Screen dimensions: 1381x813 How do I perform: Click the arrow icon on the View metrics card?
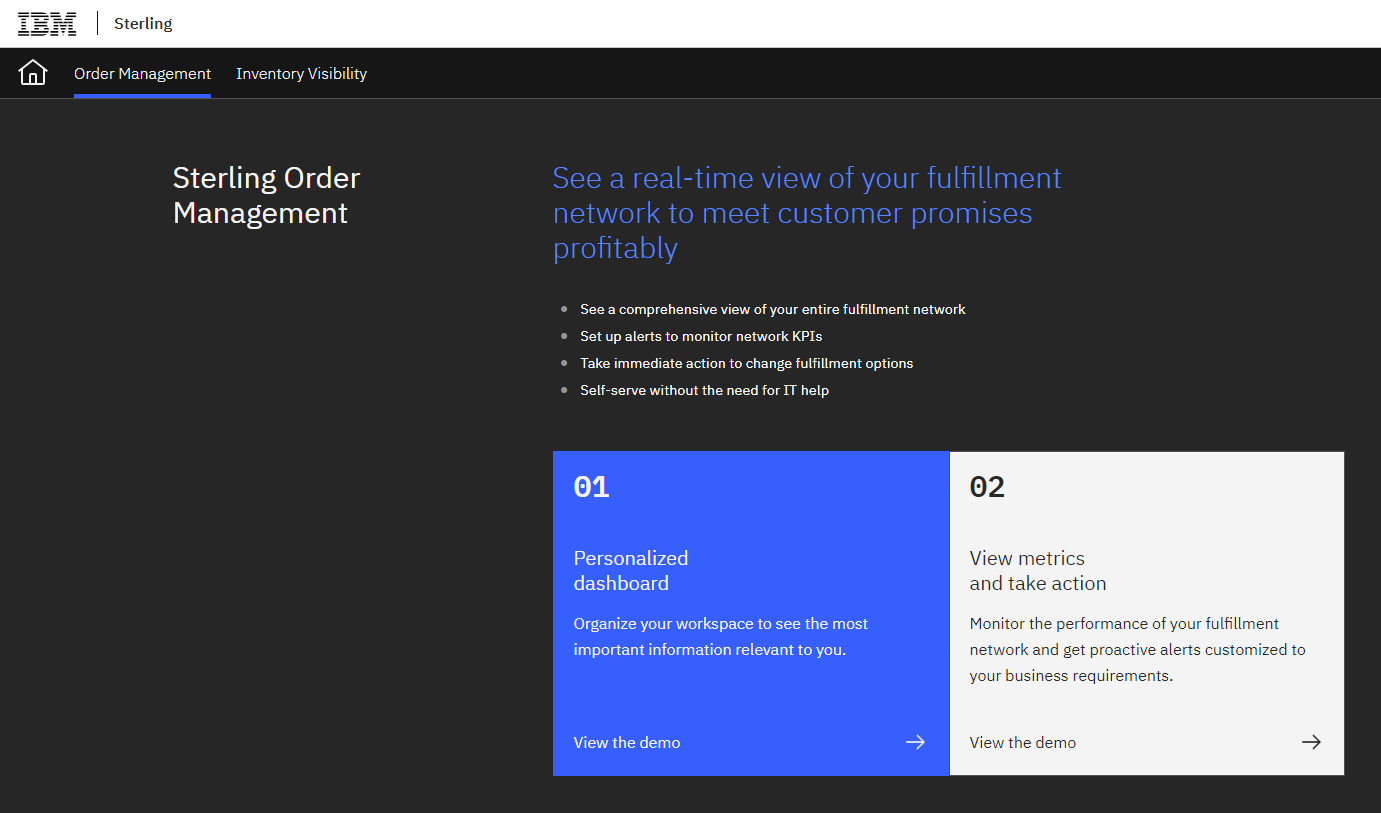point(1311,742)
